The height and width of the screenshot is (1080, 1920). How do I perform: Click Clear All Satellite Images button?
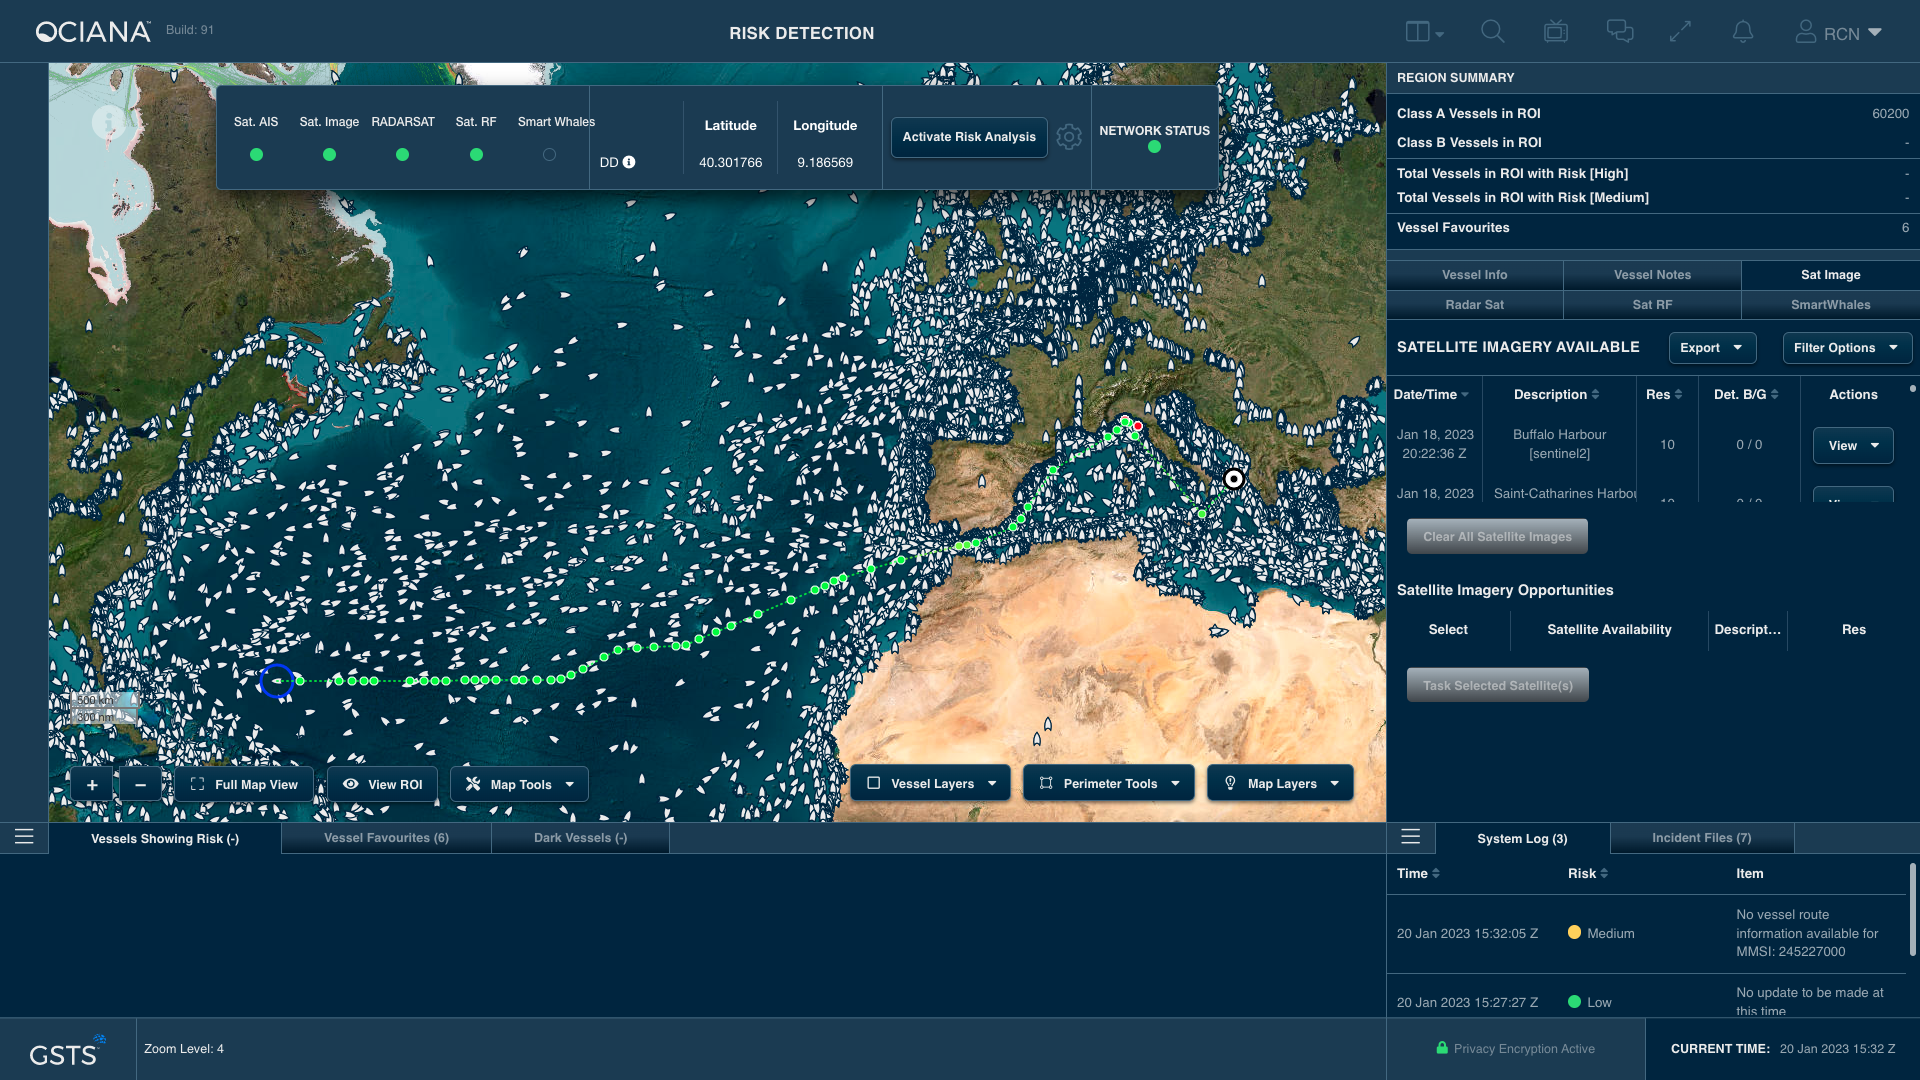point(1497,537)
